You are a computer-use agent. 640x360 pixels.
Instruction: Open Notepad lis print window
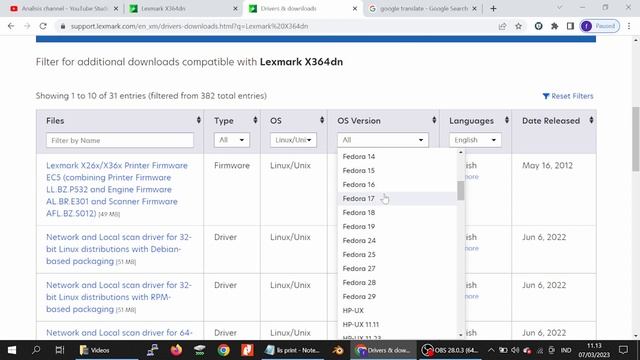[x=292, y=350]
